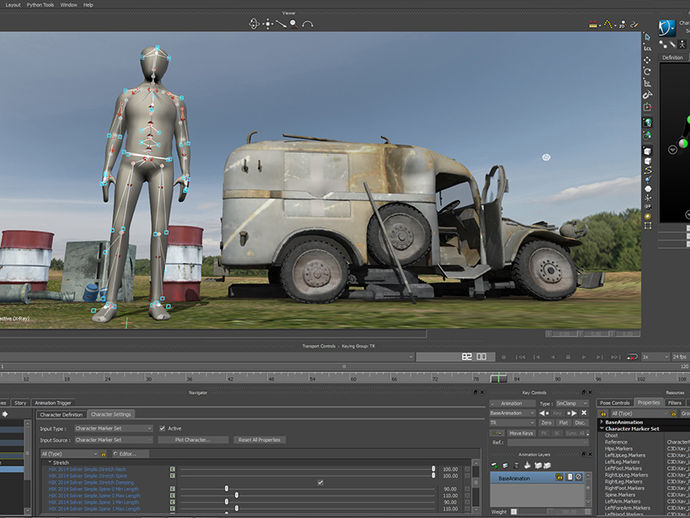690x518 pixels.
Task: Open the Layout menu
Action: coord(13,5)
